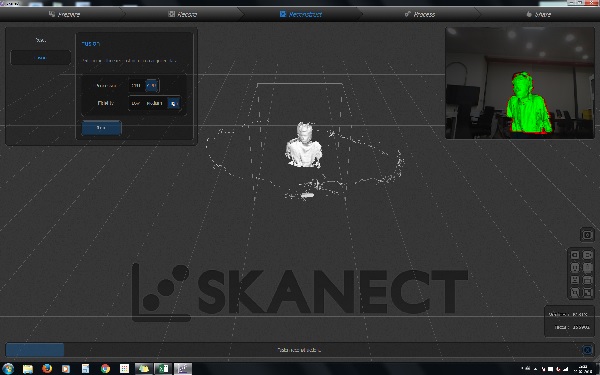Choose High fidelity
600x375 pixels.
tap(174, 103)
